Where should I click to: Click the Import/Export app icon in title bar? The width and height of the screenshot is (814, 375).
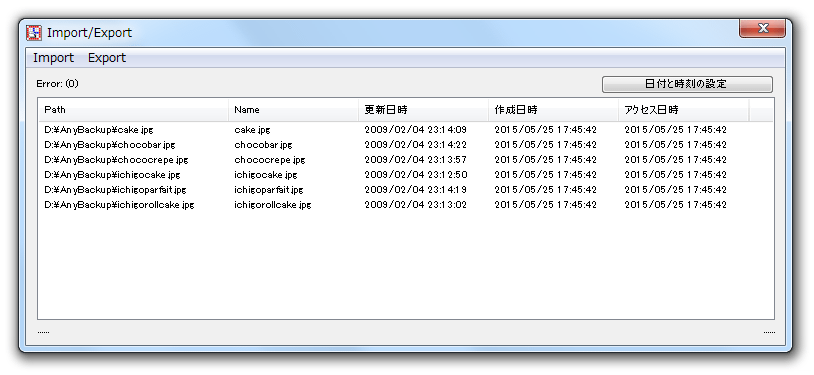34,33
